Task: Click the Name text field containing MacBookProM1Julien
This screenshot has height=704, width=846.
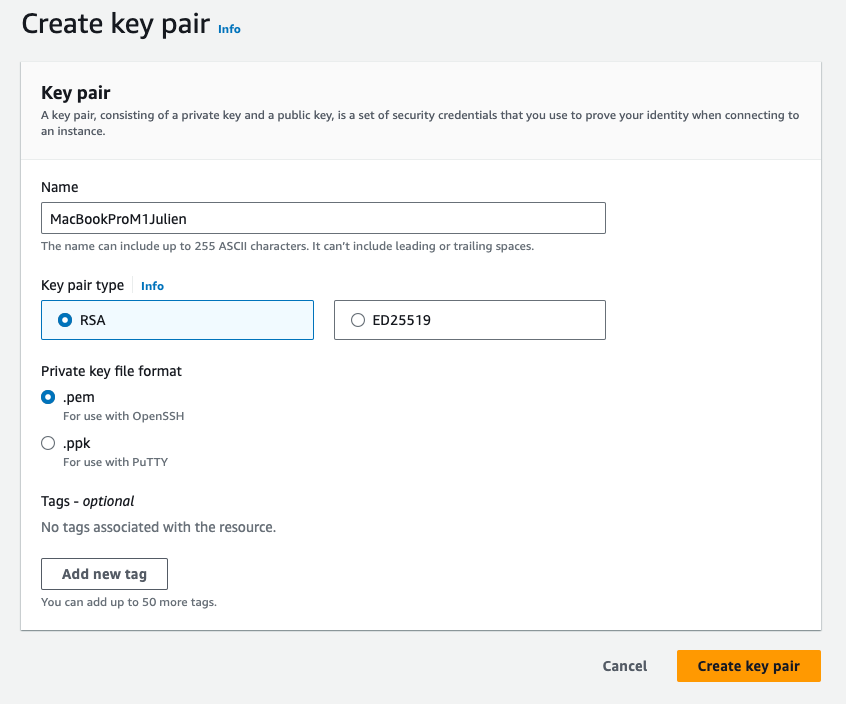Action: (x=323, y=218)
